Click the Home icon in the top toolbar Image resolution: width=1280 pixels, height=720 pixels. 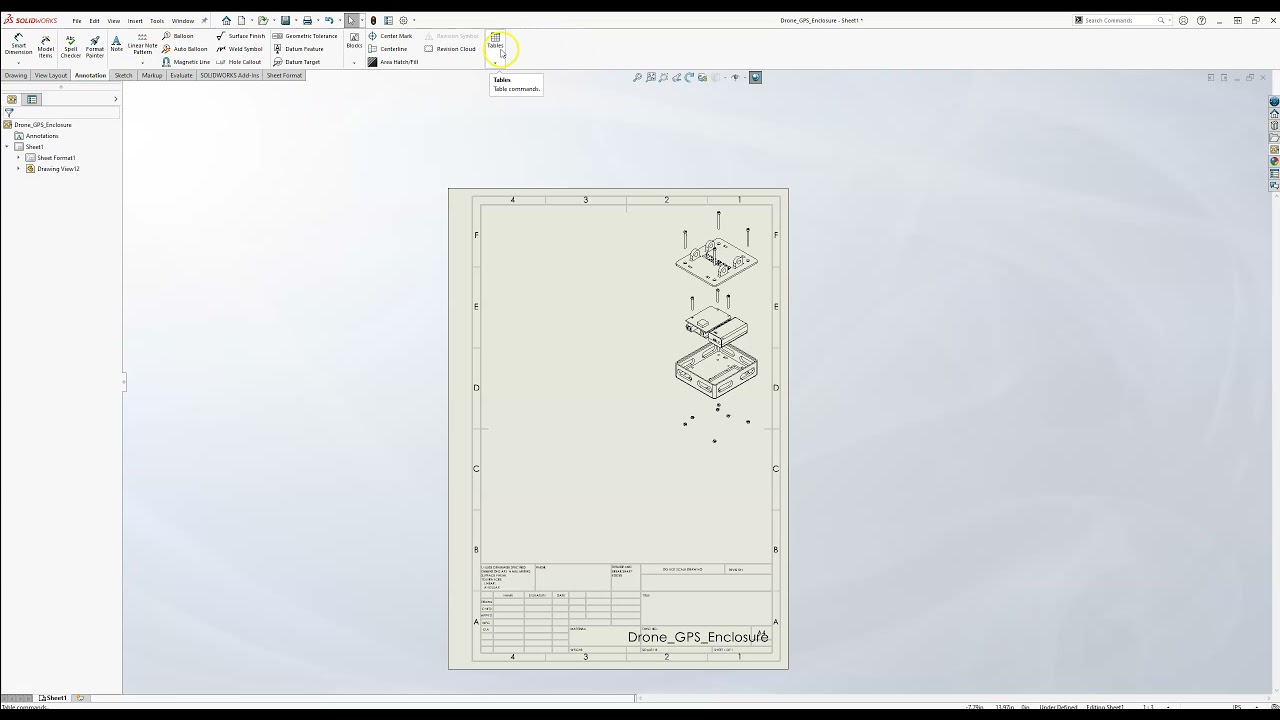[x=226, y=20]
